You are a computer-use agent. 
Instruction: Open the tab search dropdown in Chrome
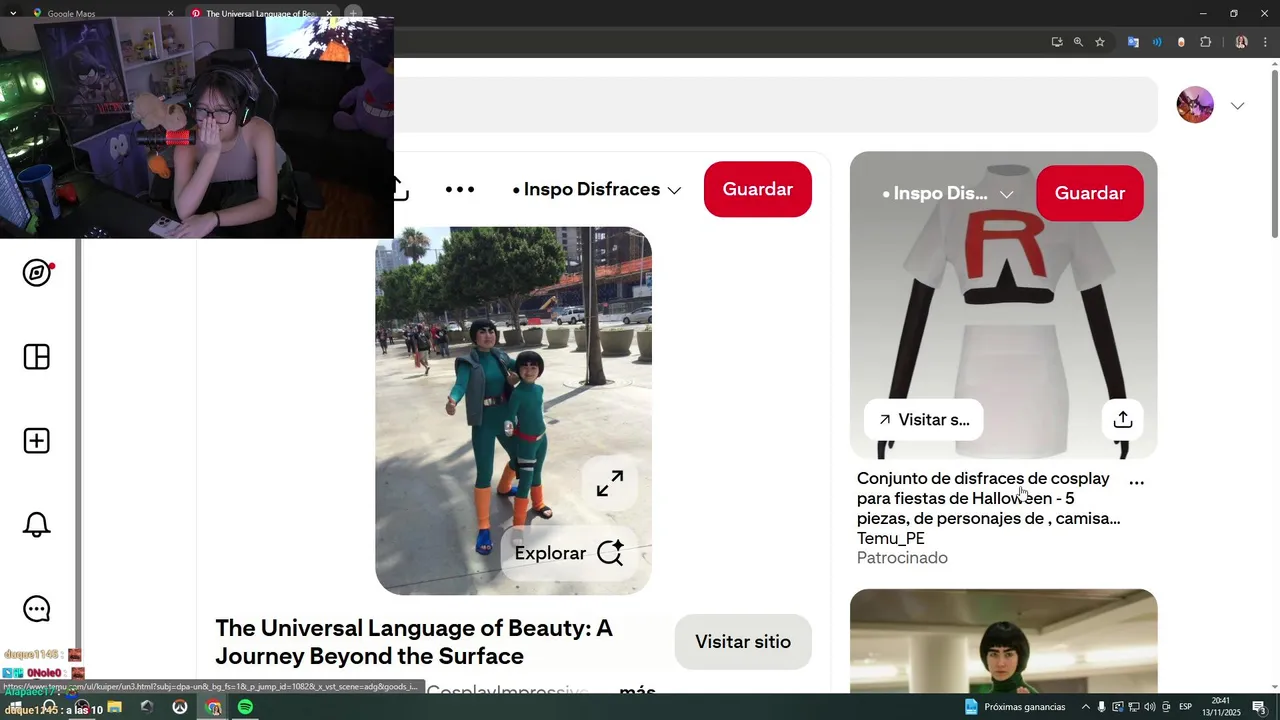13,14
